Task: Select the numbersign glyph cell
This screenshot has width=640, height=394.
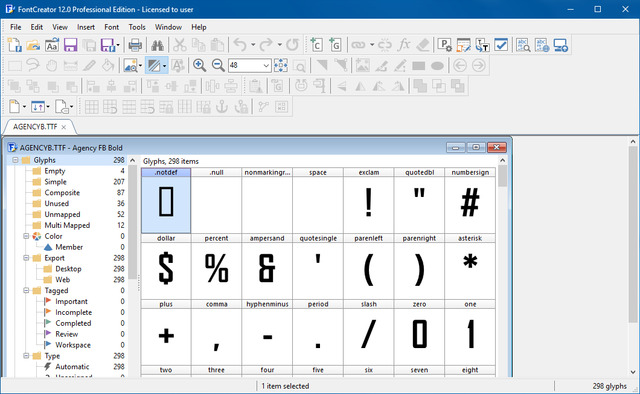Action: [x=470, y=200]
